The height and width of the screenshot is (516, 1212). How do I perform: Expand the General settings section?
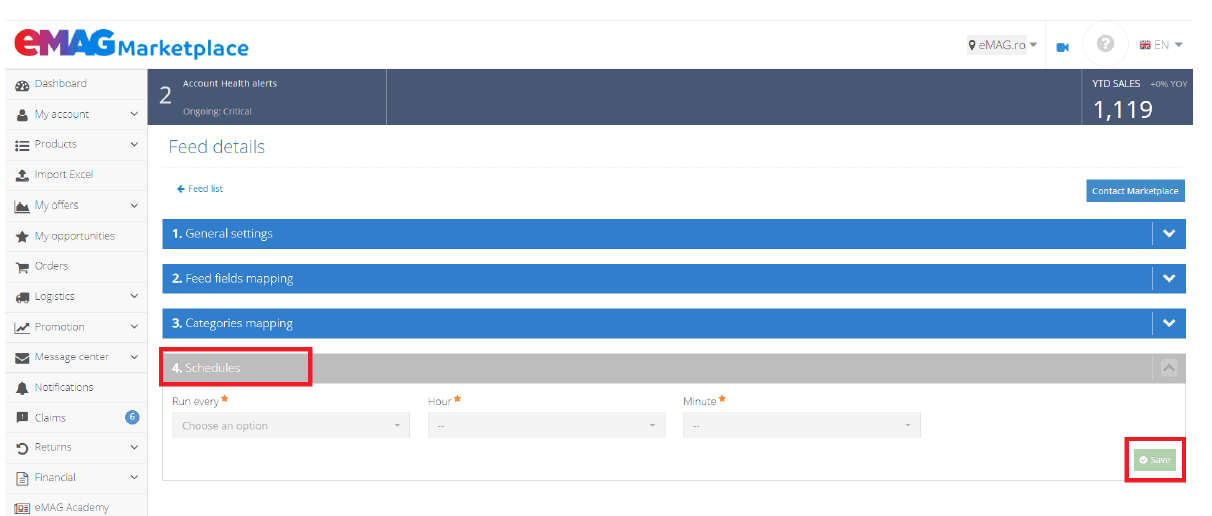pos(674,234)
